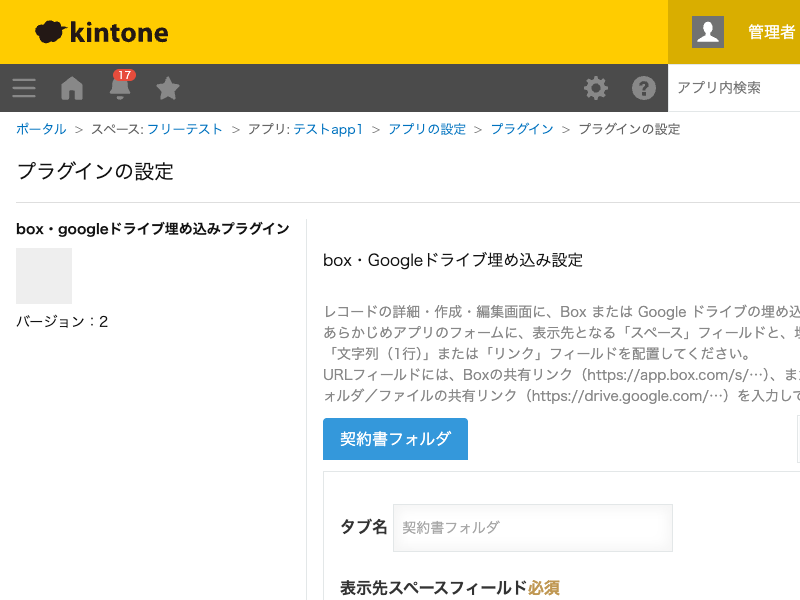This screenshot has width=800, height=600.
Task: Go to プラグイン breadcrumb link
Action: pyautogui.click(x=522, y=129)
